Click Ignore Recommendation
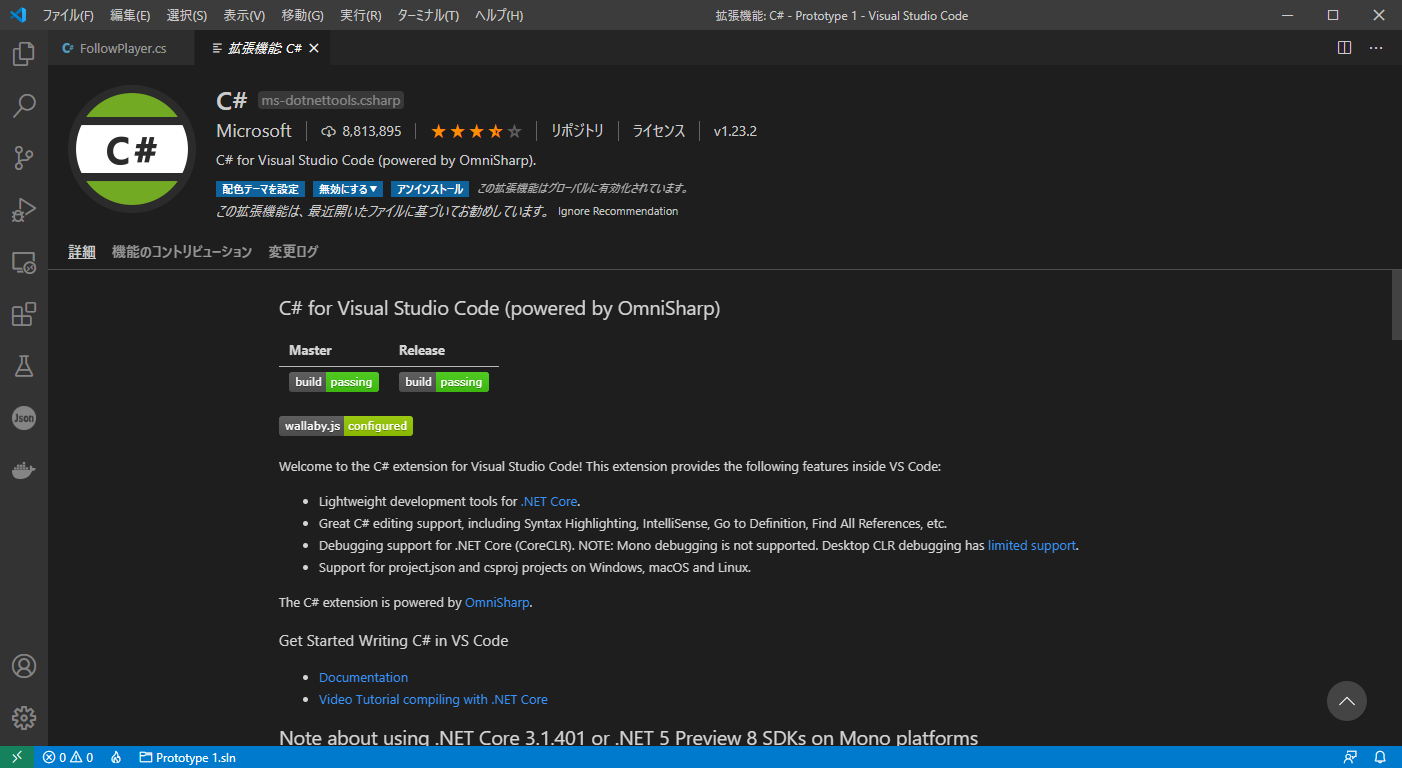Viewport: 1402px width, 768px height. (618, 211)
